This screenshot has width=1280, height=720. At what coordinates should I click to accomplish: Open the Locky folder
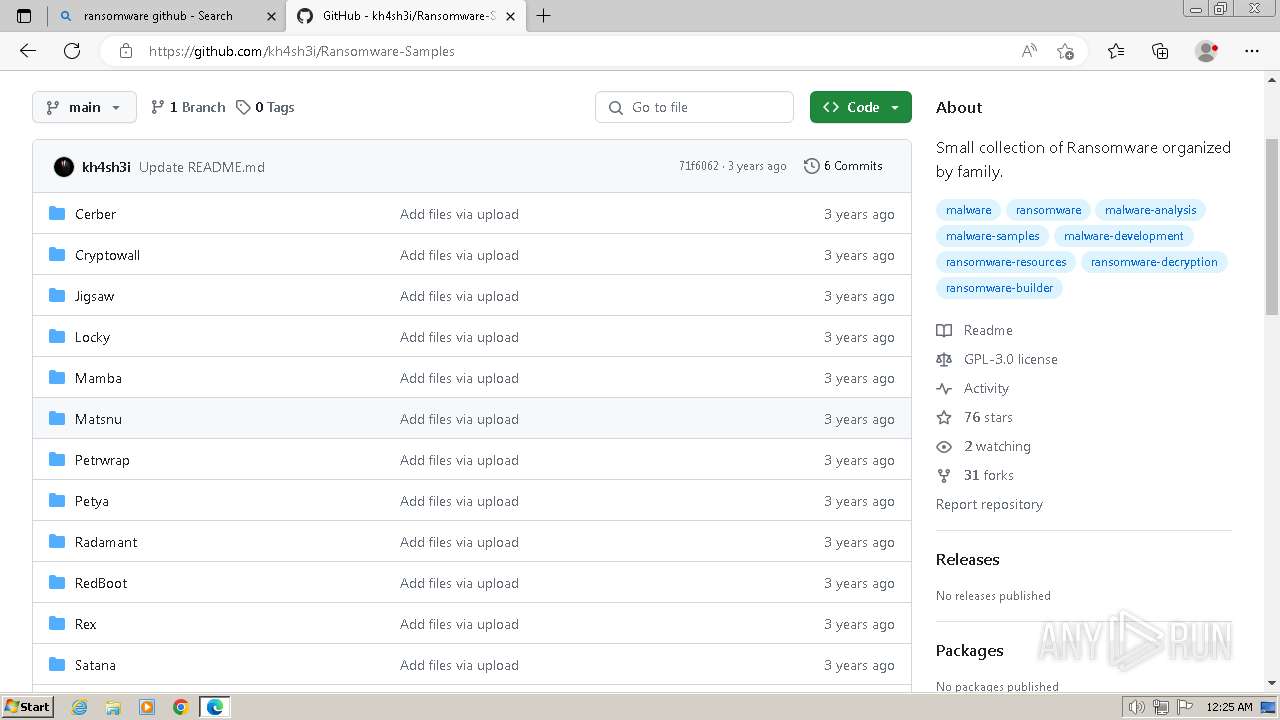pos(92,337)
